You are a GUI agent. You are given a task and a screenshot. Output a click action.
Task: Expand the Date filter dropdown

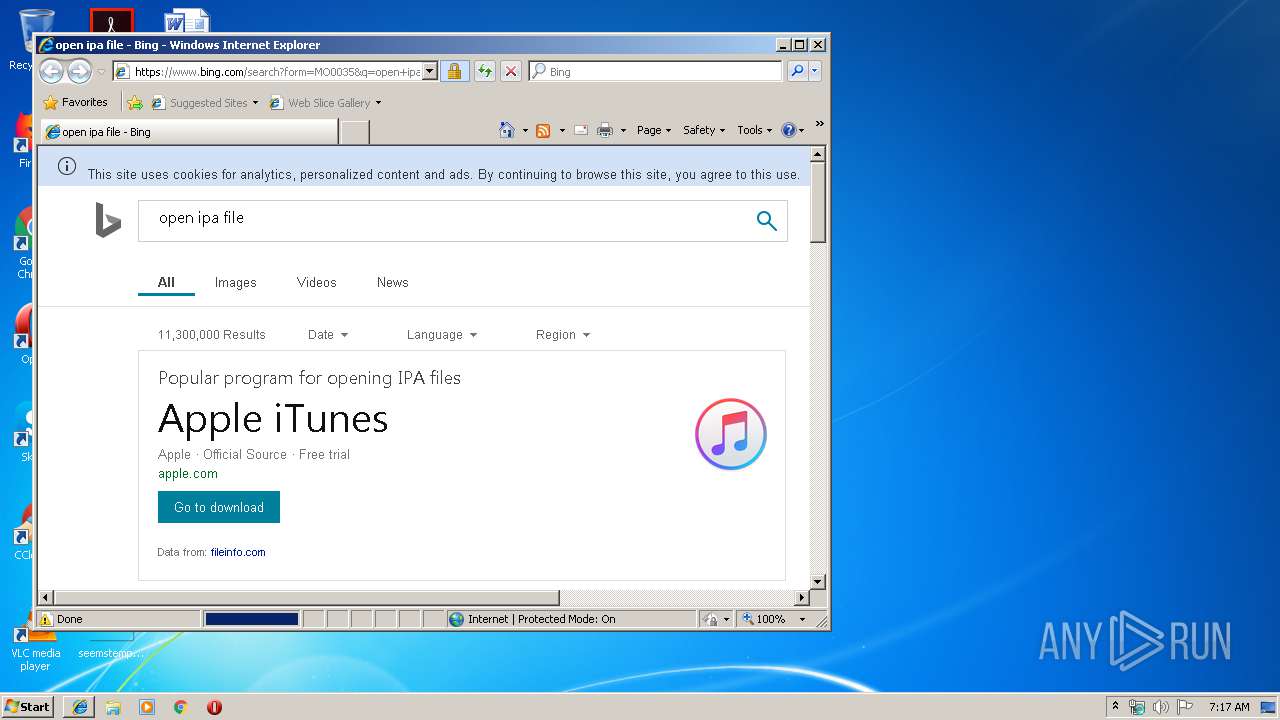(328, 334)
